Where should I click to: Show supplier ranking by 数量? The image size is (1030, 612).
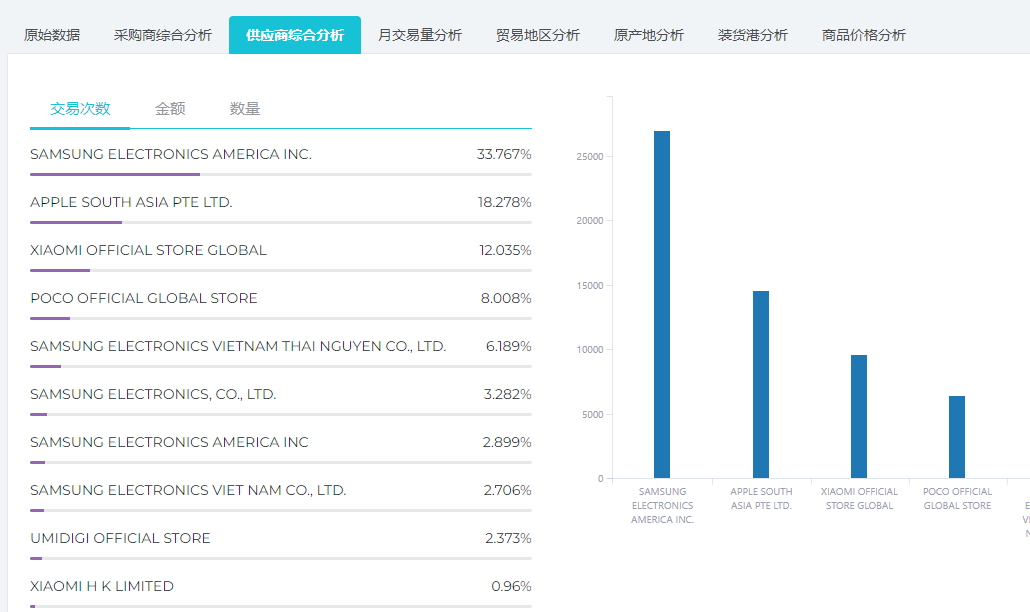pyautogui.click(x=245, y=109)
